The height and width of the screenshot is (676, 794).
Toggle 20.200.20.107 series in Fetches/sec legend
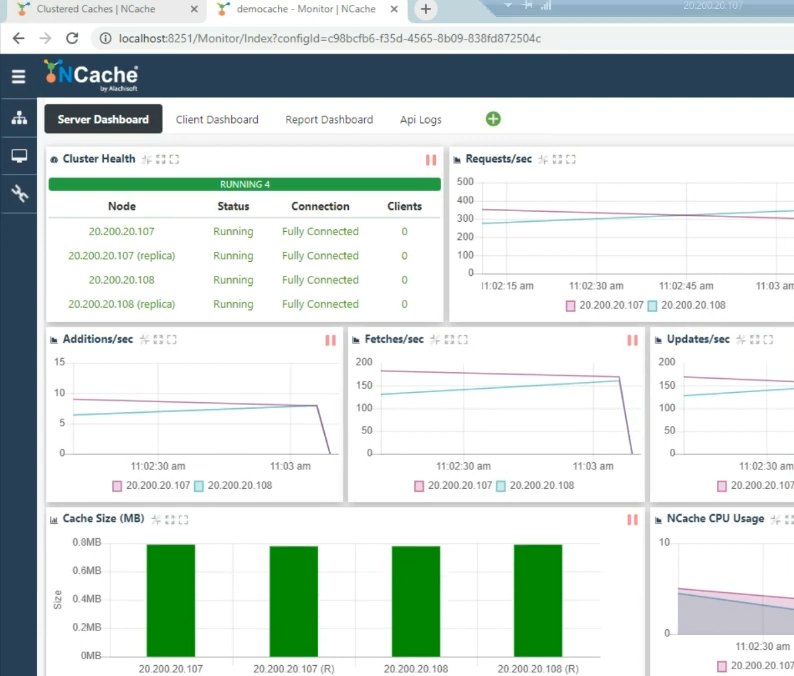[x=453, y=486]
